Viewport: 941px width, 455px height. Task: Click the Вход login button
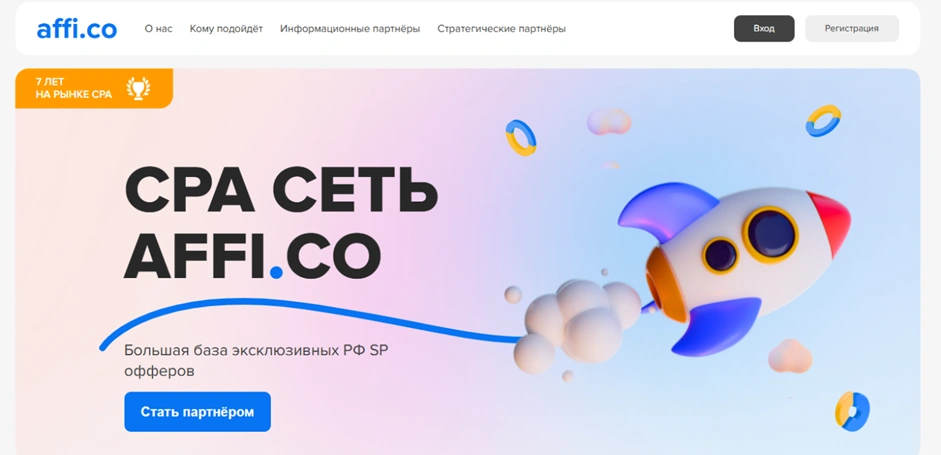[x=764, y=29]
